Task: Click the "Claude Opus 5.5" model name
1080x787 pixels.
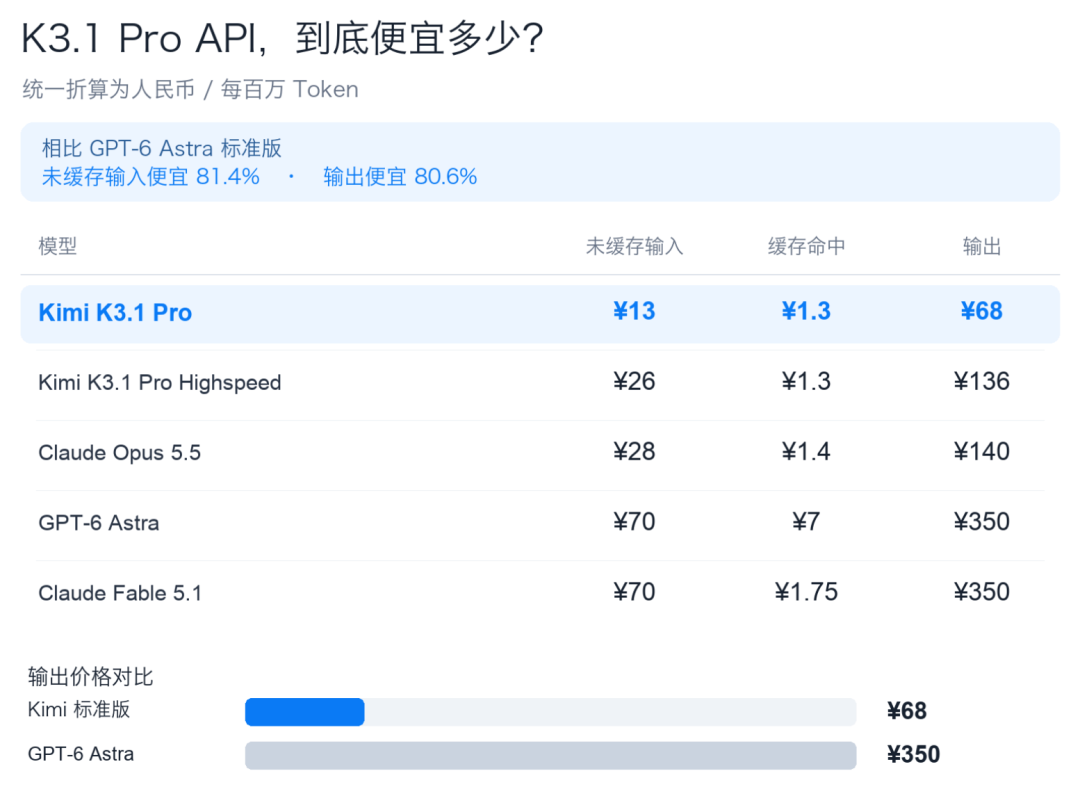Action: point(120,452)
